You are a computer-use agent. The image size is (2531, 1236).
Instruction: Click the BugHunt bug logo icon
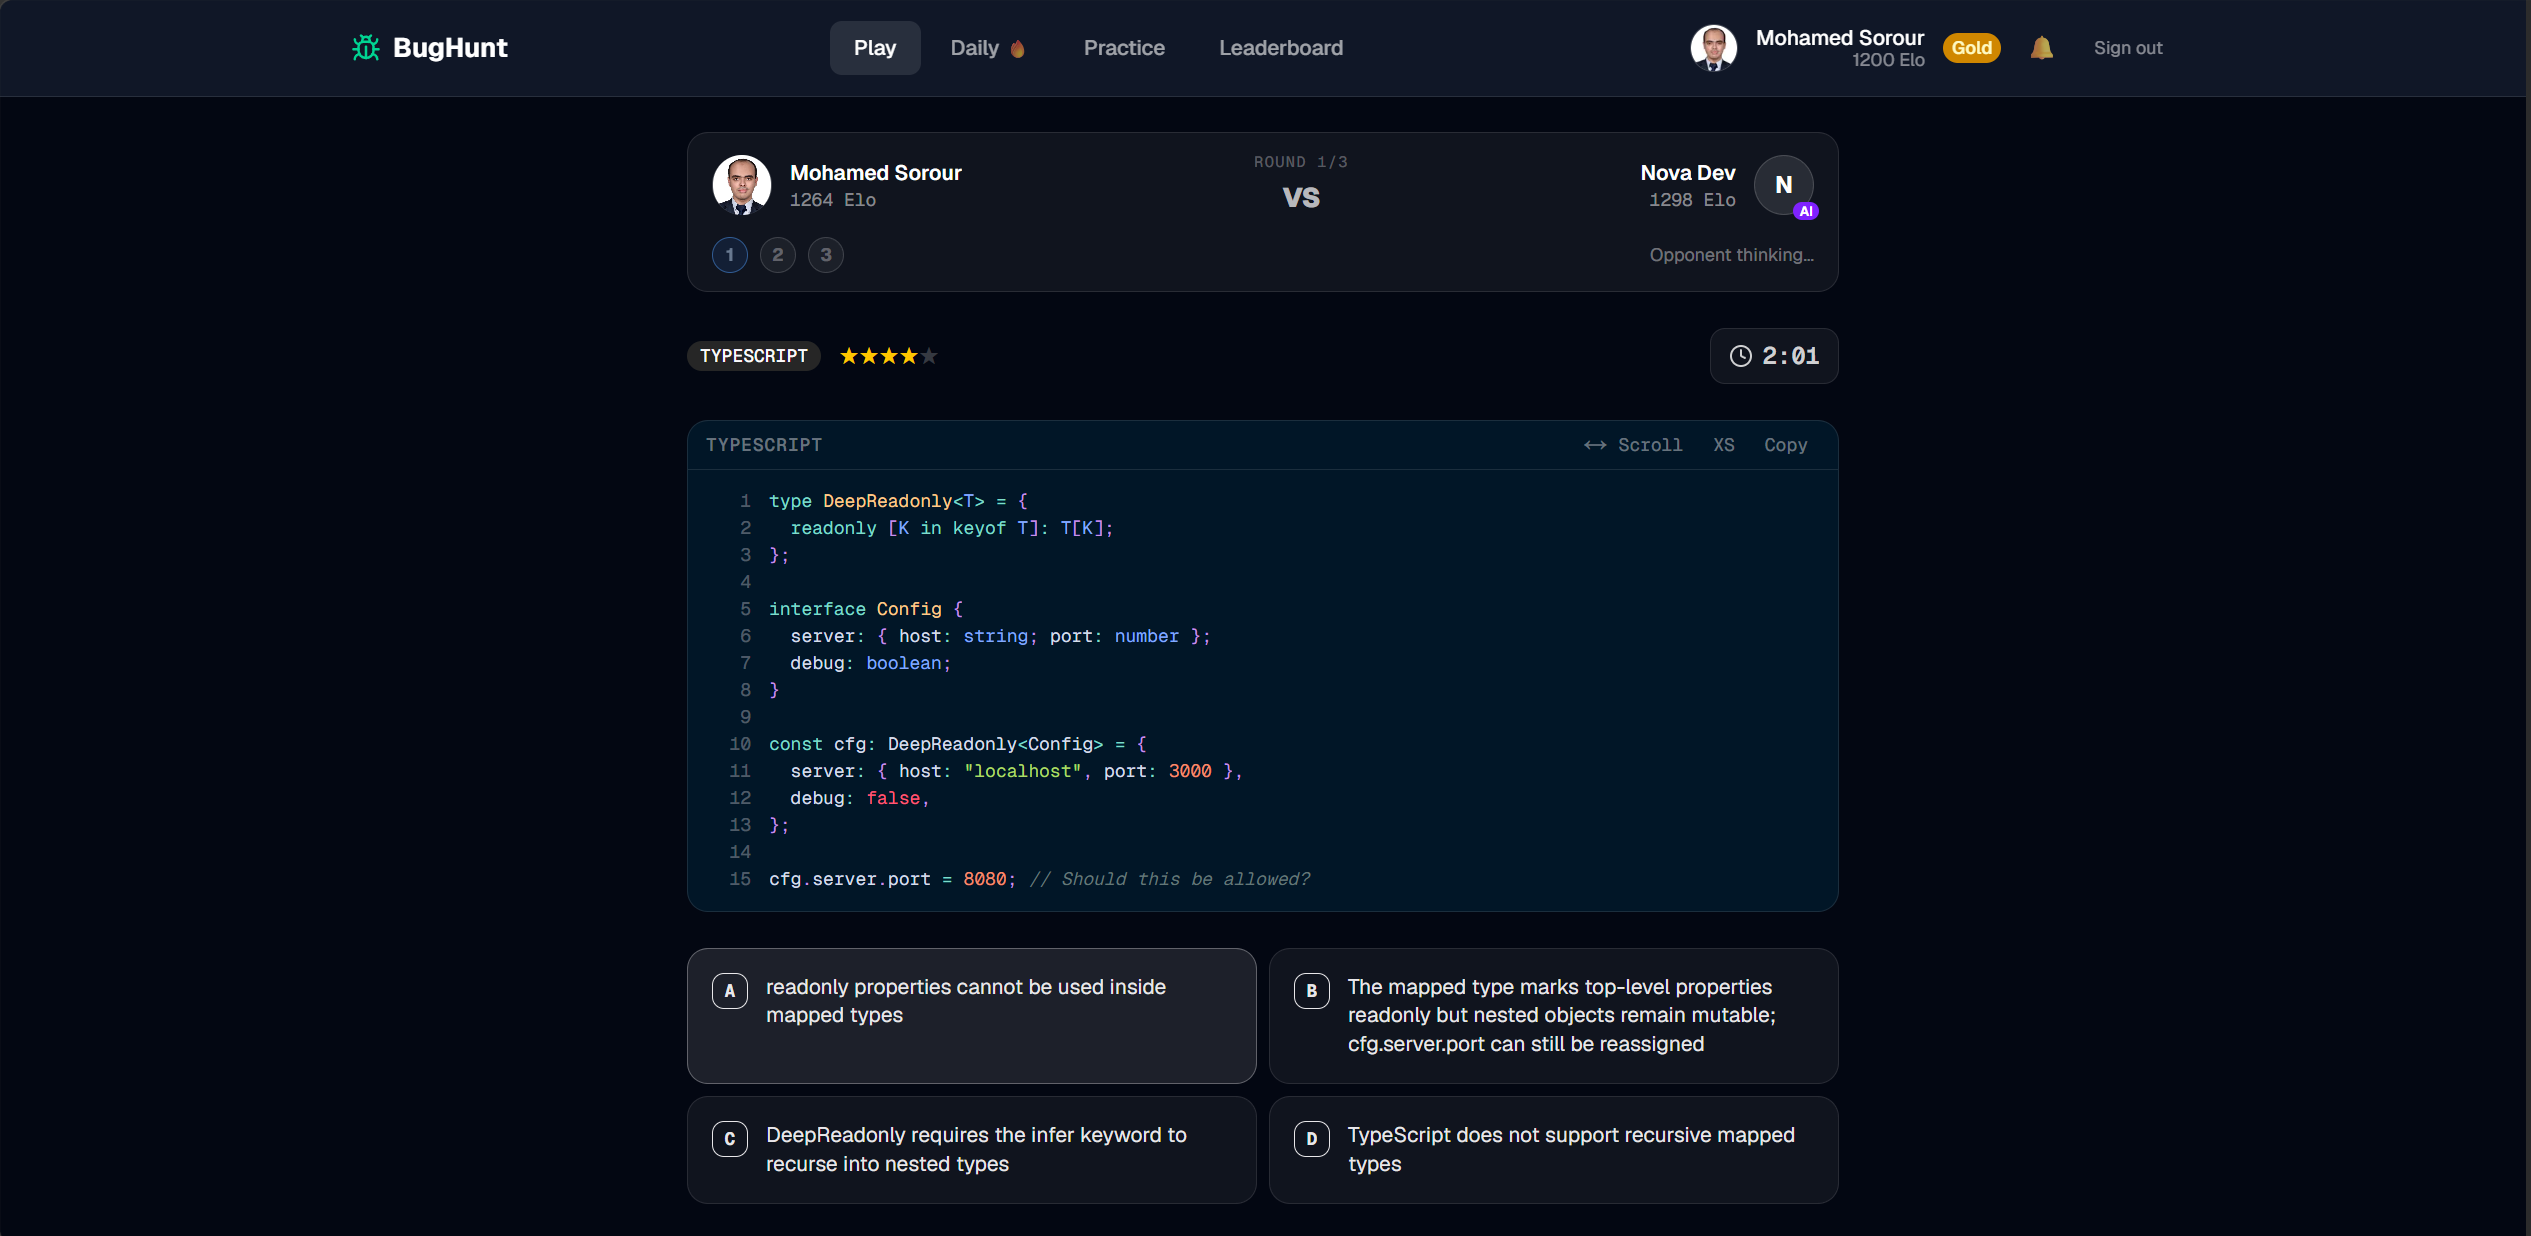(366, 48)
